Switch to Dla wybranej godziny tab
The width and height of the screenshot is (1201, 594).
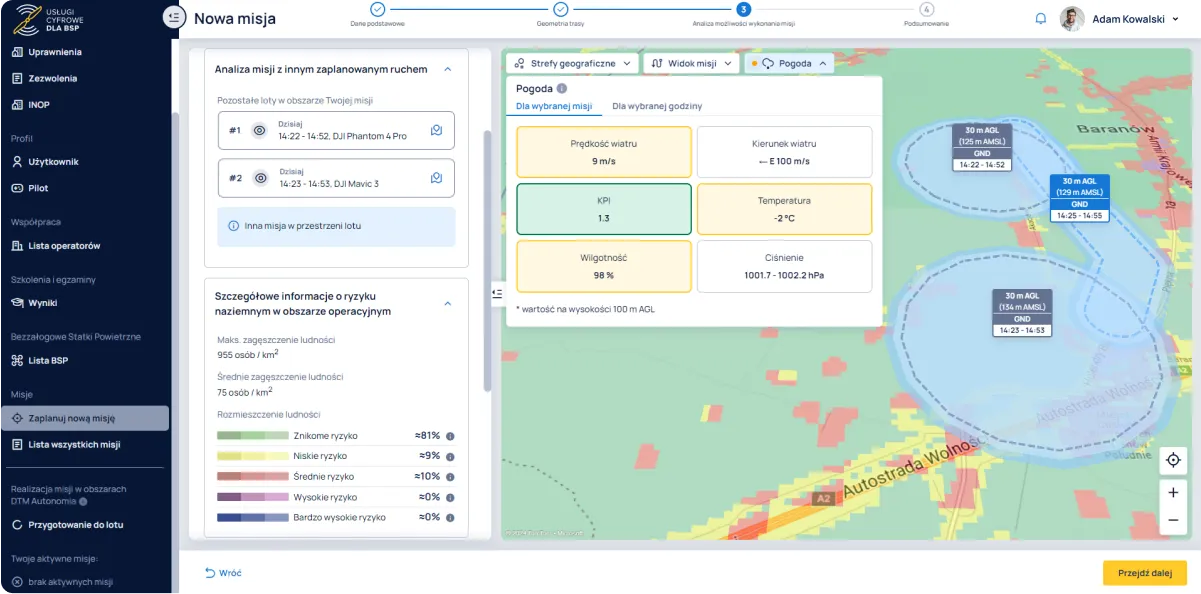click(x=657, y=106)
